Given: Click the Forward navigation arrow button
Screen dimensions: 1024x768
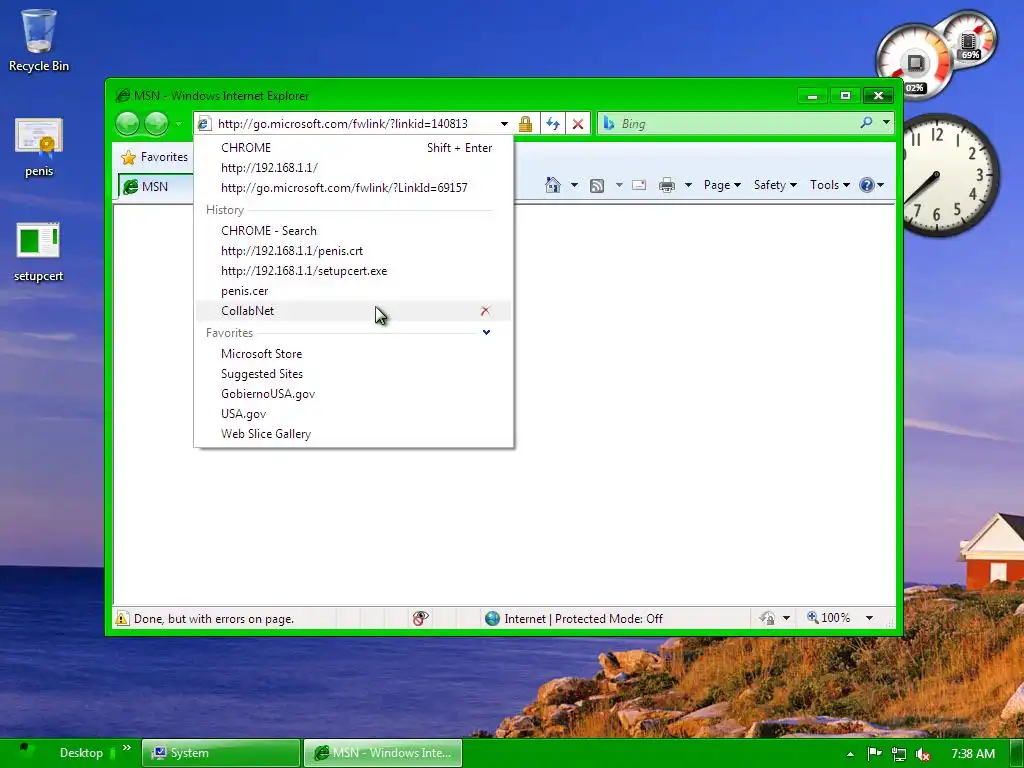Looking at the screenshot, I should [x=157, y=123].
